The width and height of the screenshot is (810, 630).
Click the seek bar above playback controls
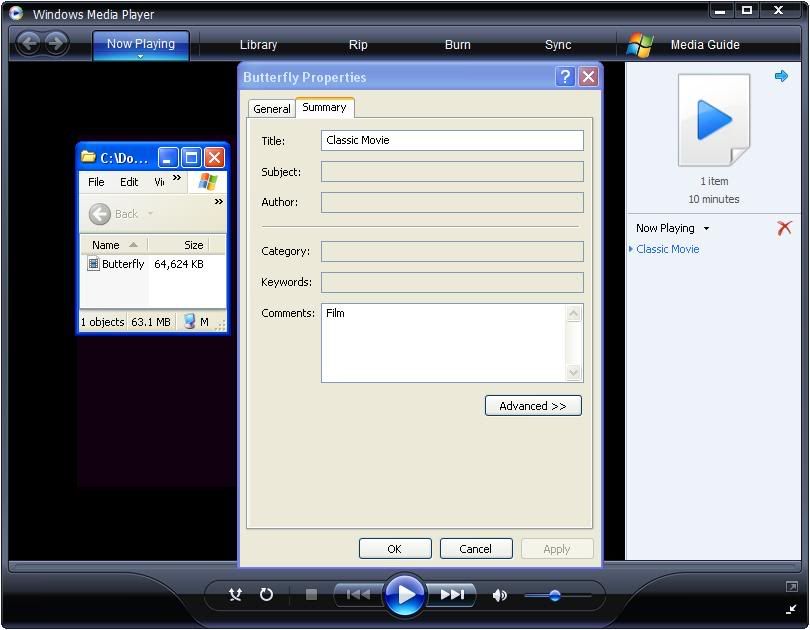(404, 566)
